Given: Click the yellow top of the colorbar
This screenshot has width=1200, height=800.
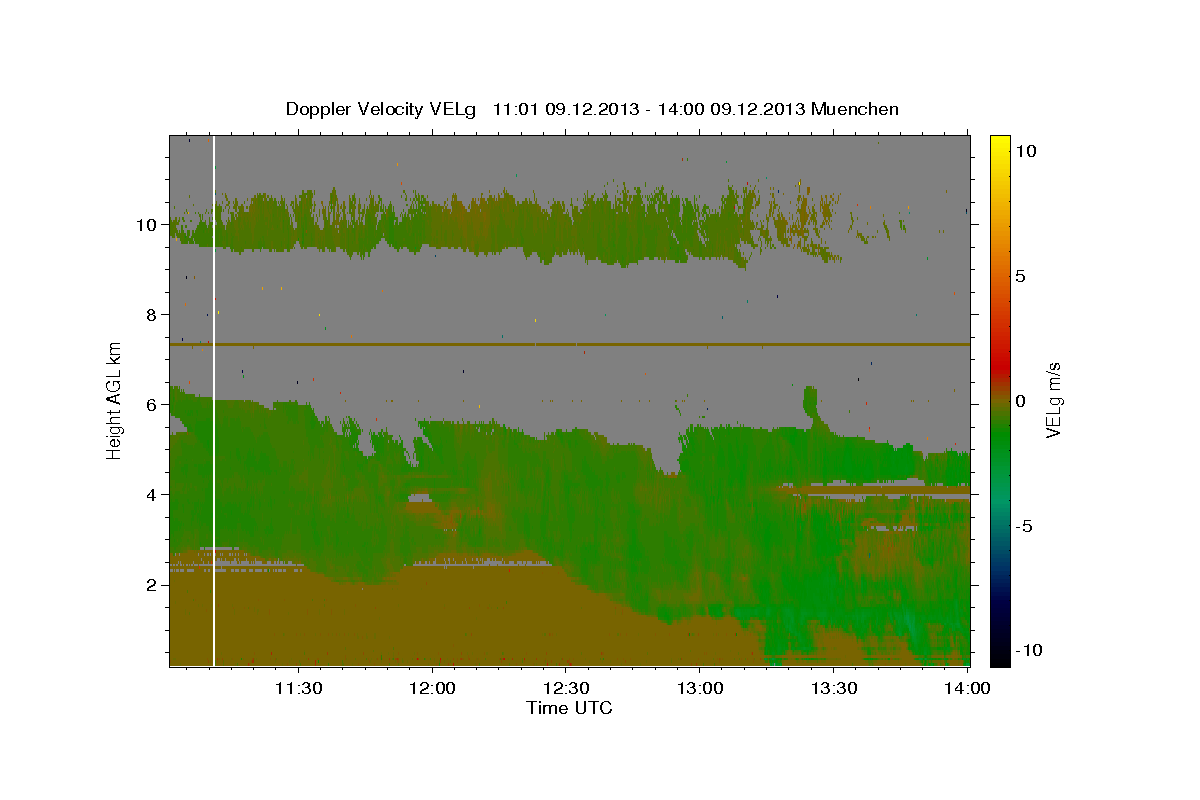Looking at the screenshot, I should click(1000, 142).
